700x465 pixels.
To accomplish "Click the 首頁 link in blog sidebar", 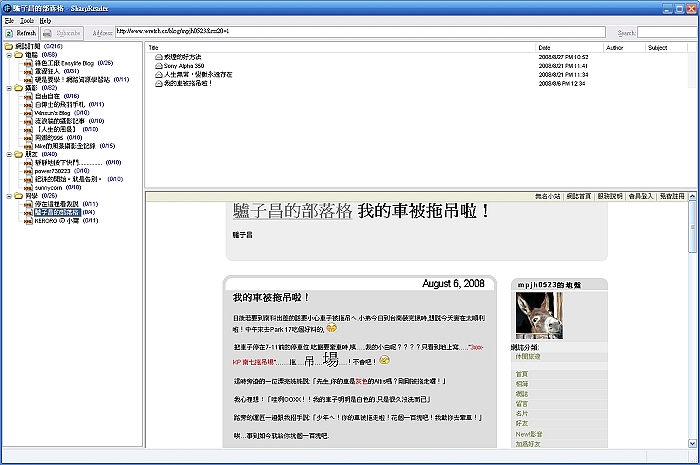I will coord(521,374).
